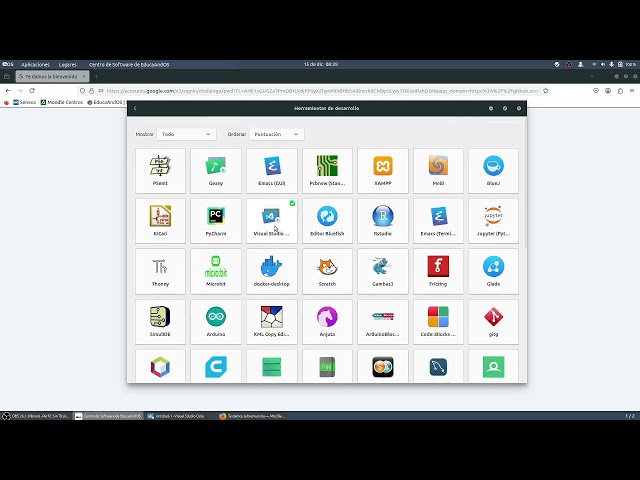Open the EducaAndOS bookmark

pos(105,102)
